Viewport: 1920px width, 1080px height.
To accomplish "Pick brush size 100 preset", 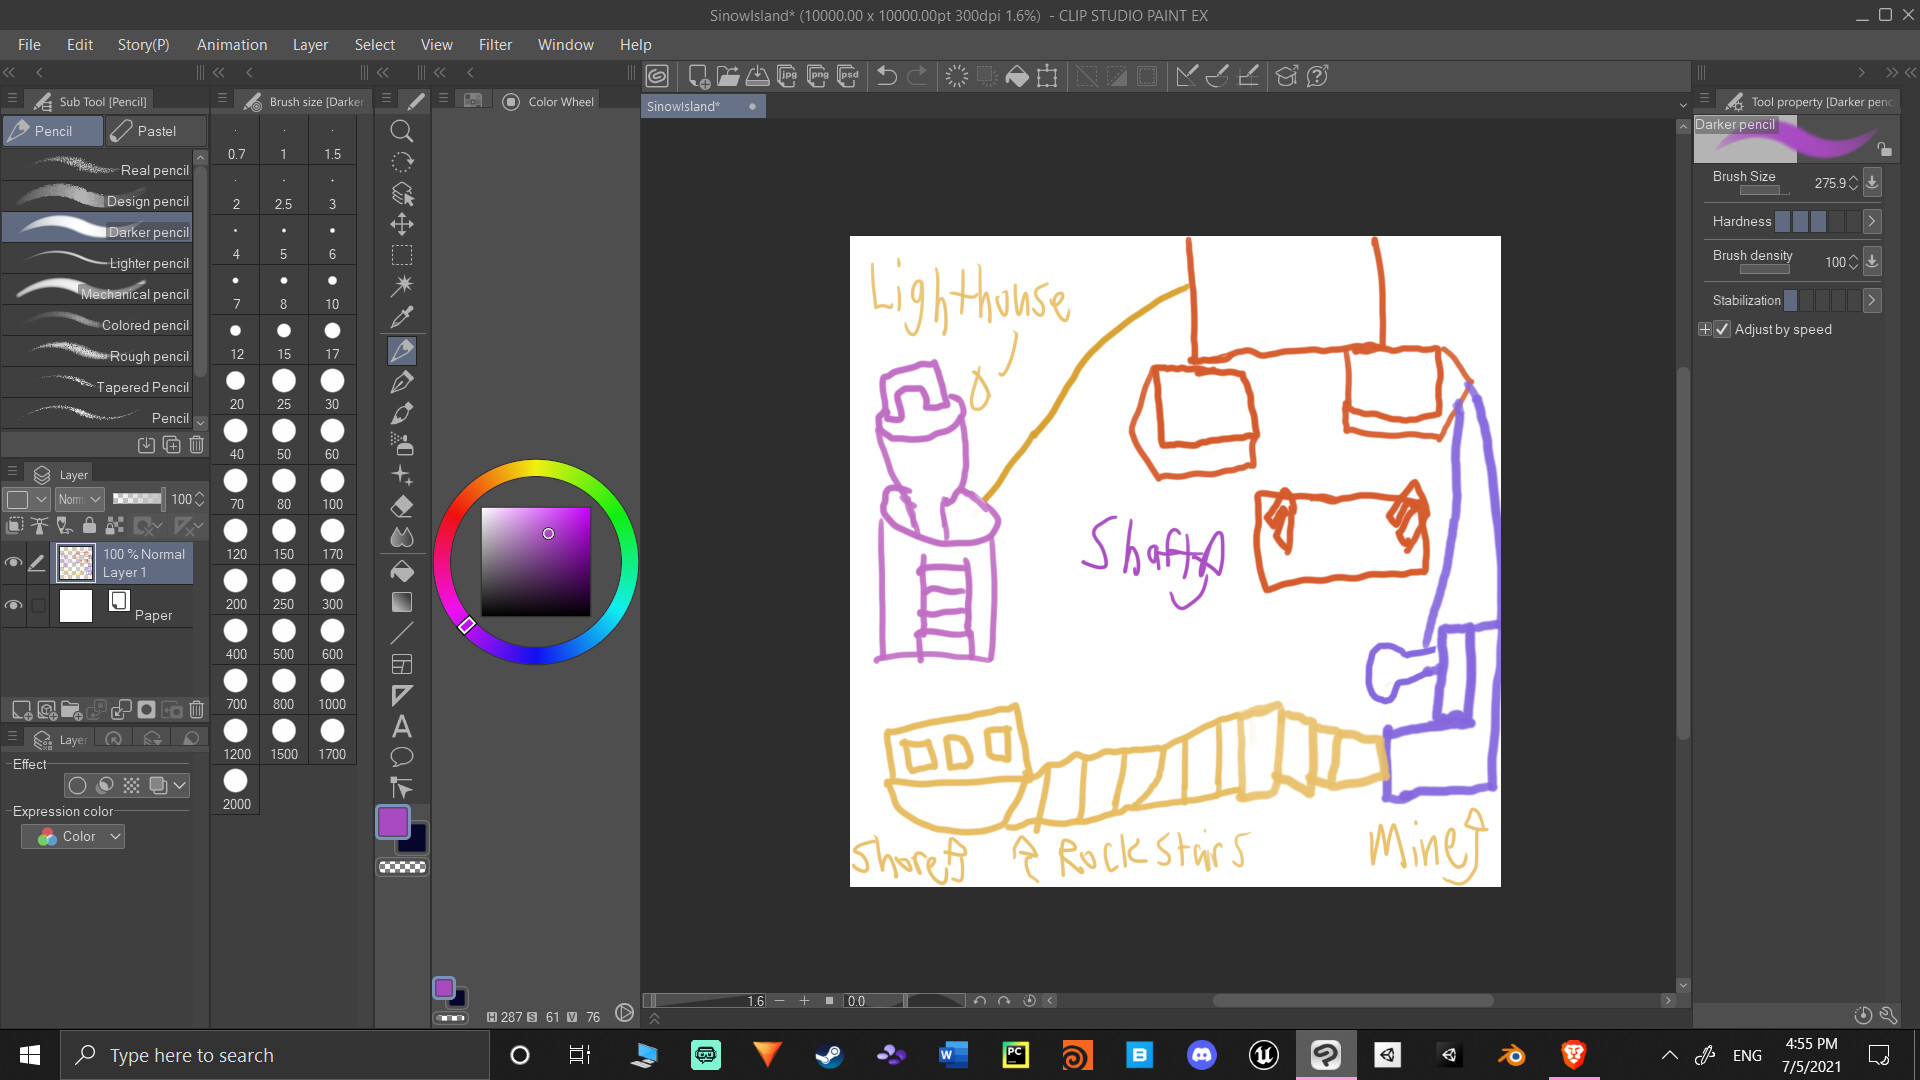I will click(x=332, y=490).
